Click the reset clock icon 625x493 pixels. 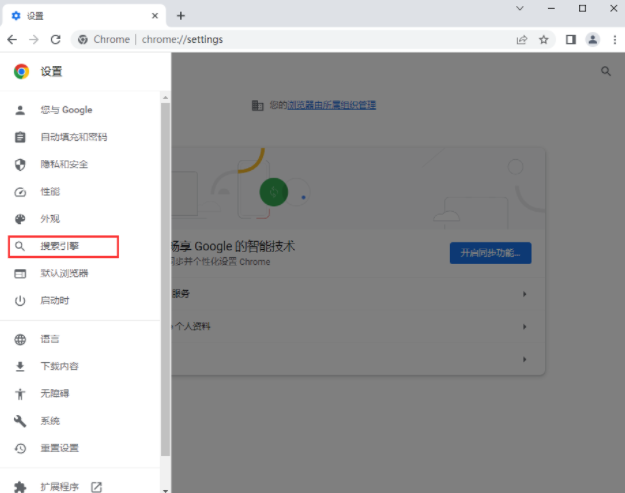click(20, 448)
